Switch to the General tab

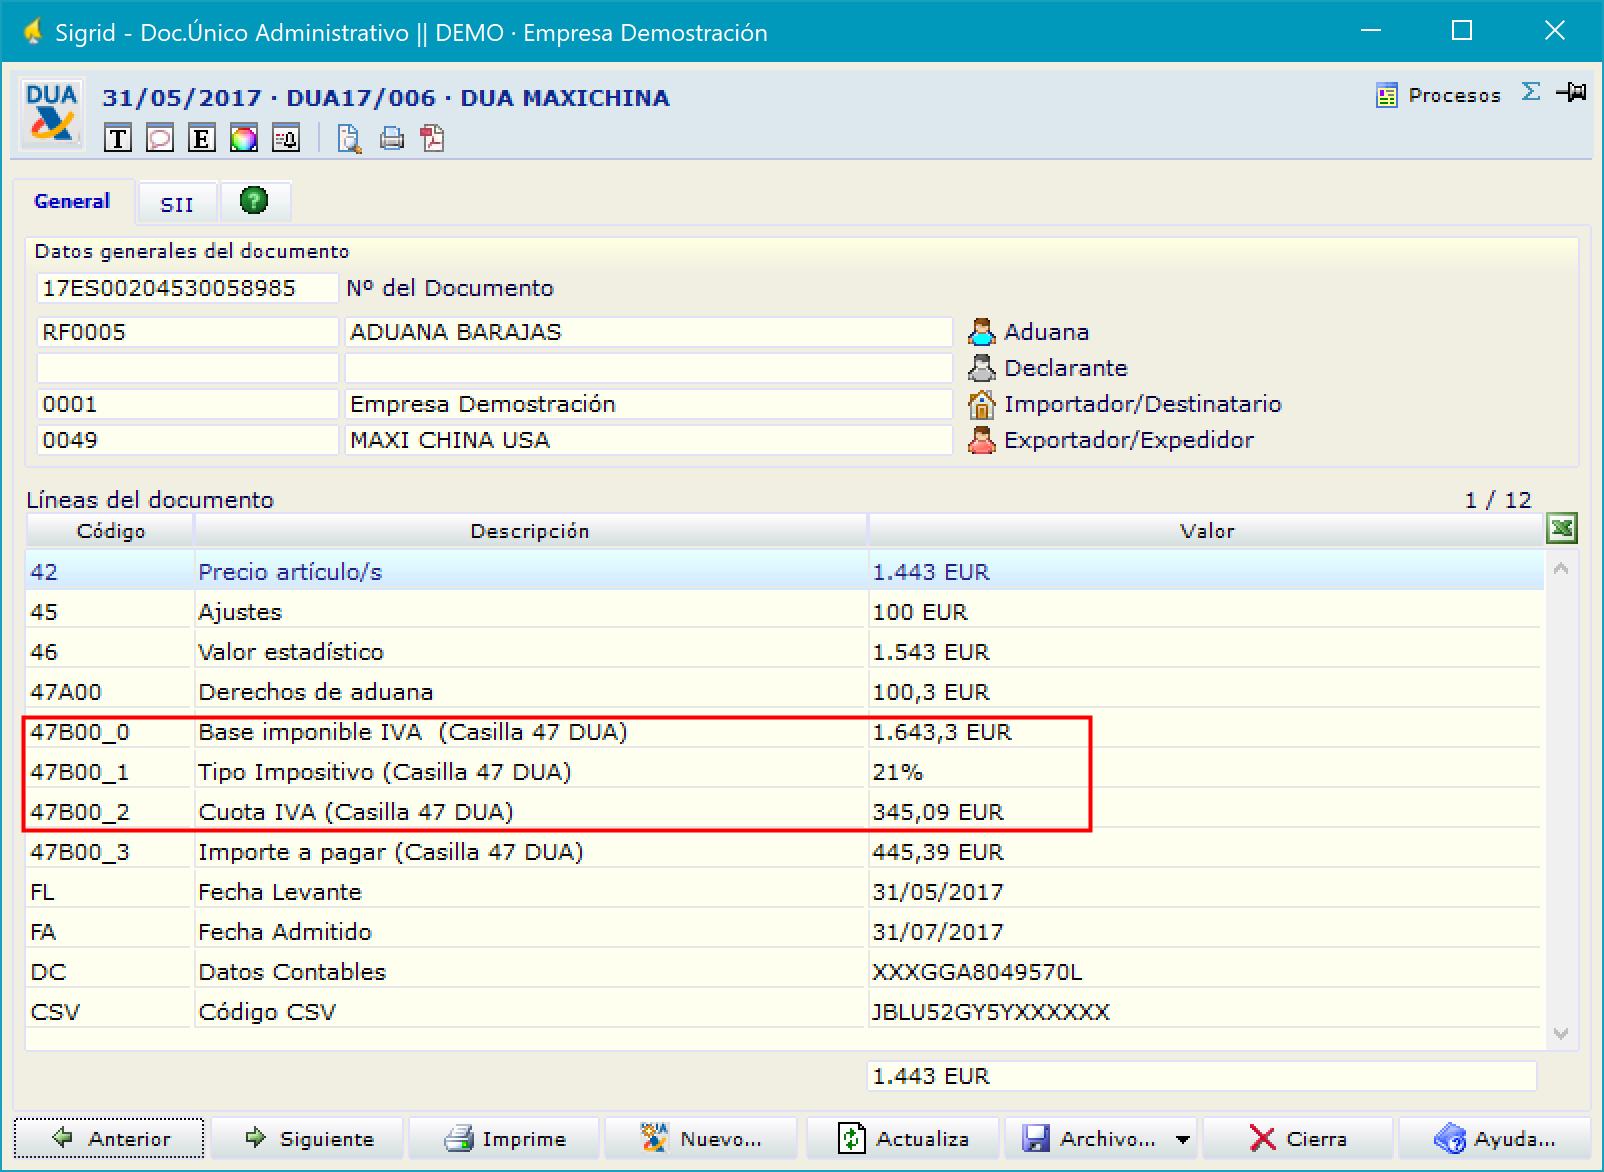(x=72, y=201)
